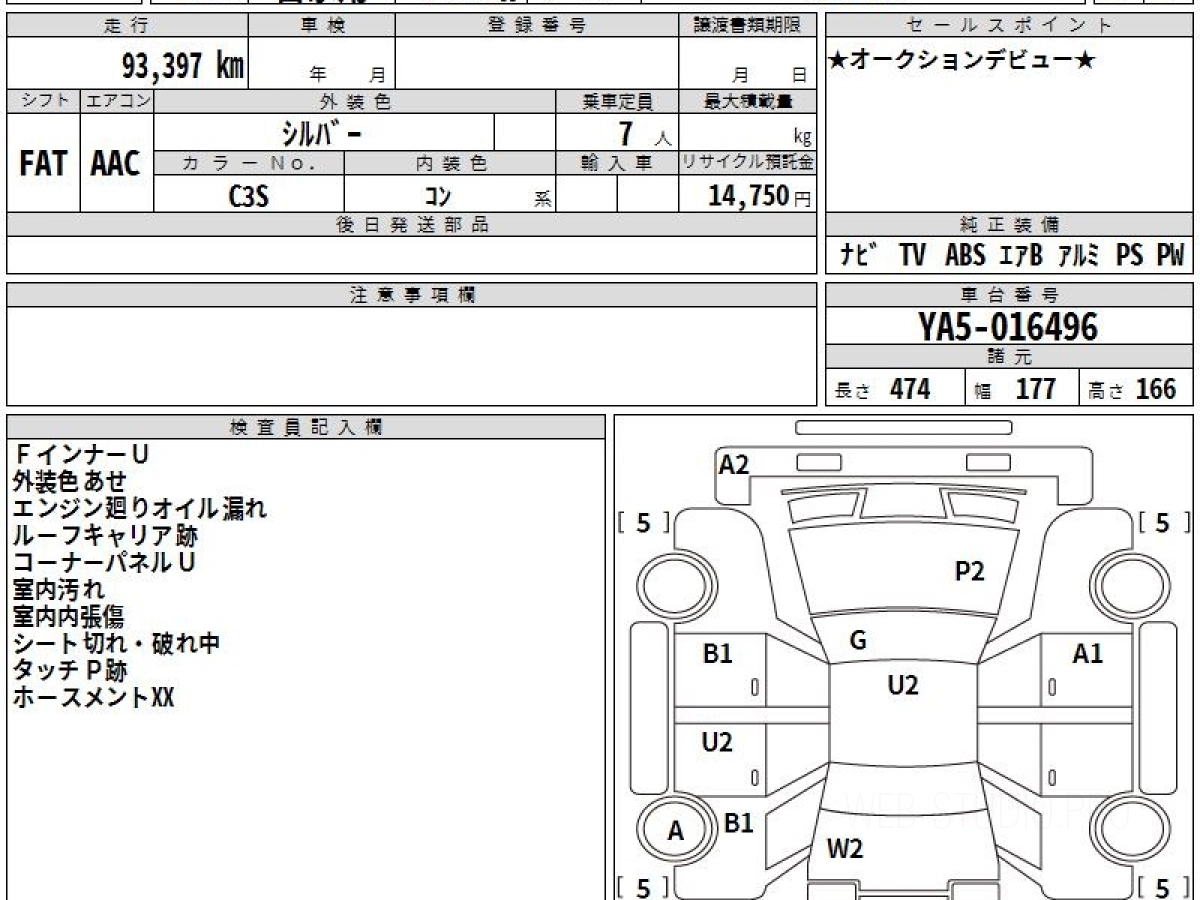The image size is (1200, 900).
Task: Click the カラーNo. header cell
Action: click(249, 163)
